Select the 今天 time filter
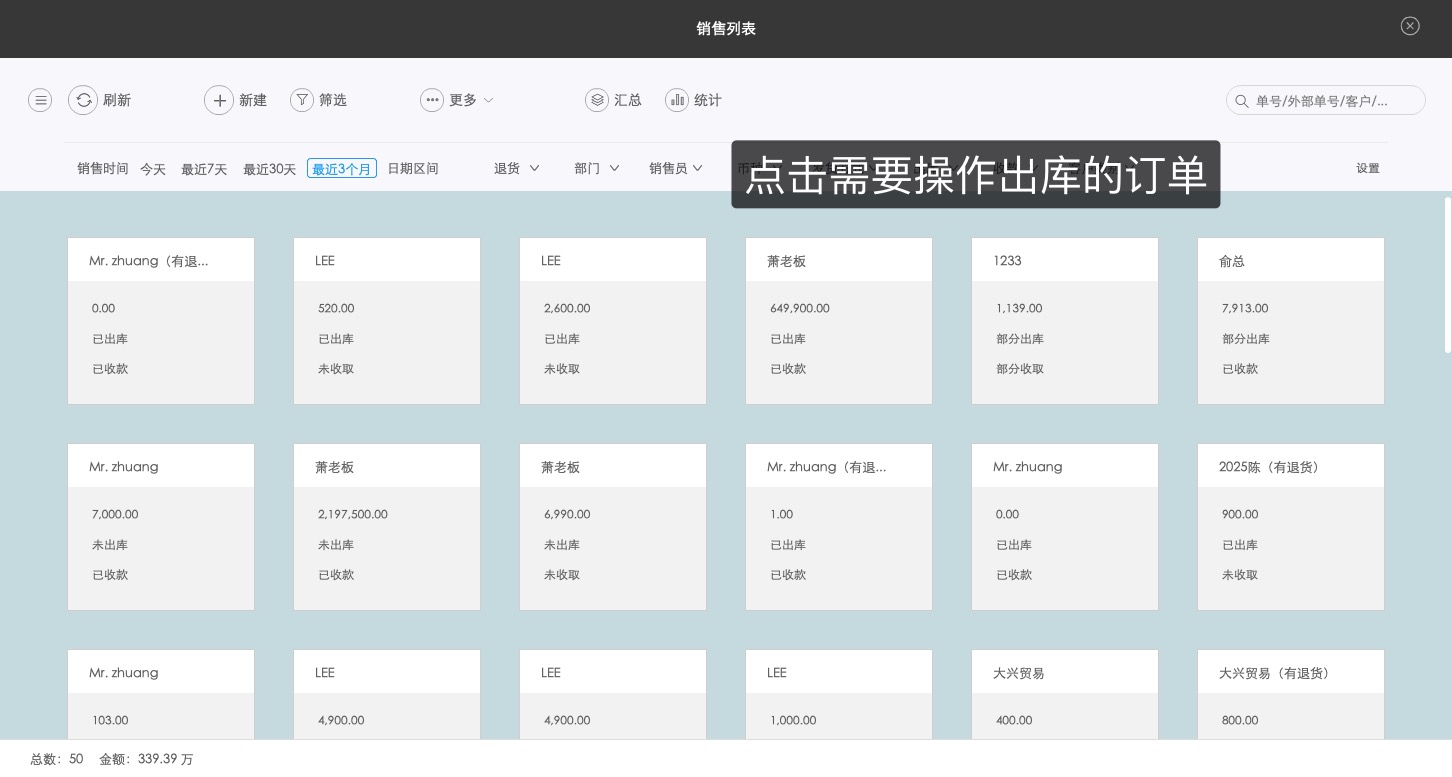1452x777 pixels. click(x=154, y=168)
